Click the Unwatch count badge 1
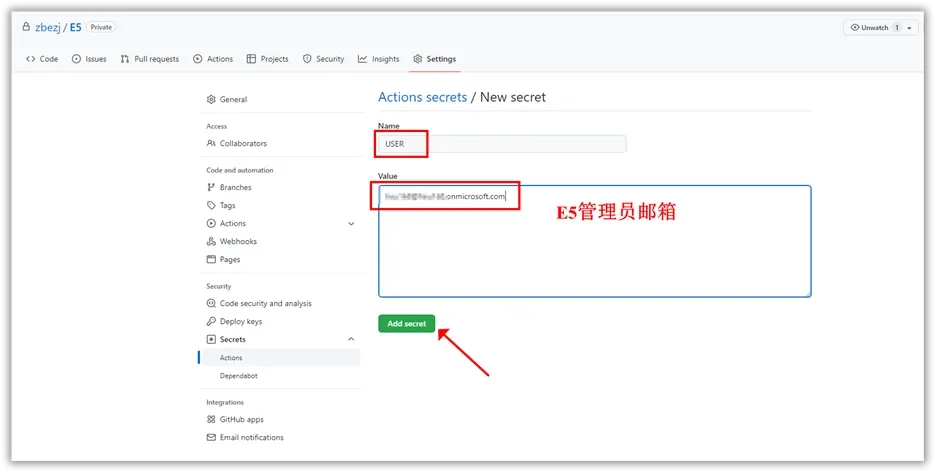Screen dimensions: 935x472 coord(896,27)
